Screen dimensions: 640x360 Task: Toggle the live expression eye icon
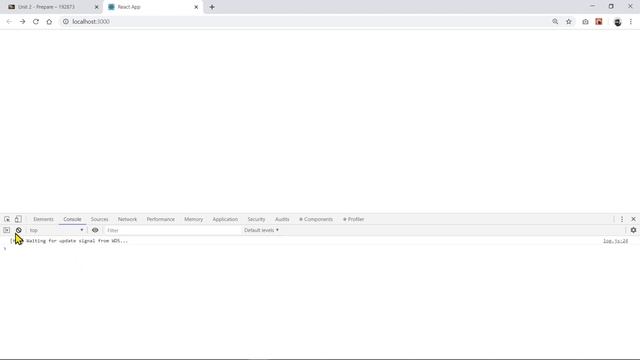[x=95, y=230]
